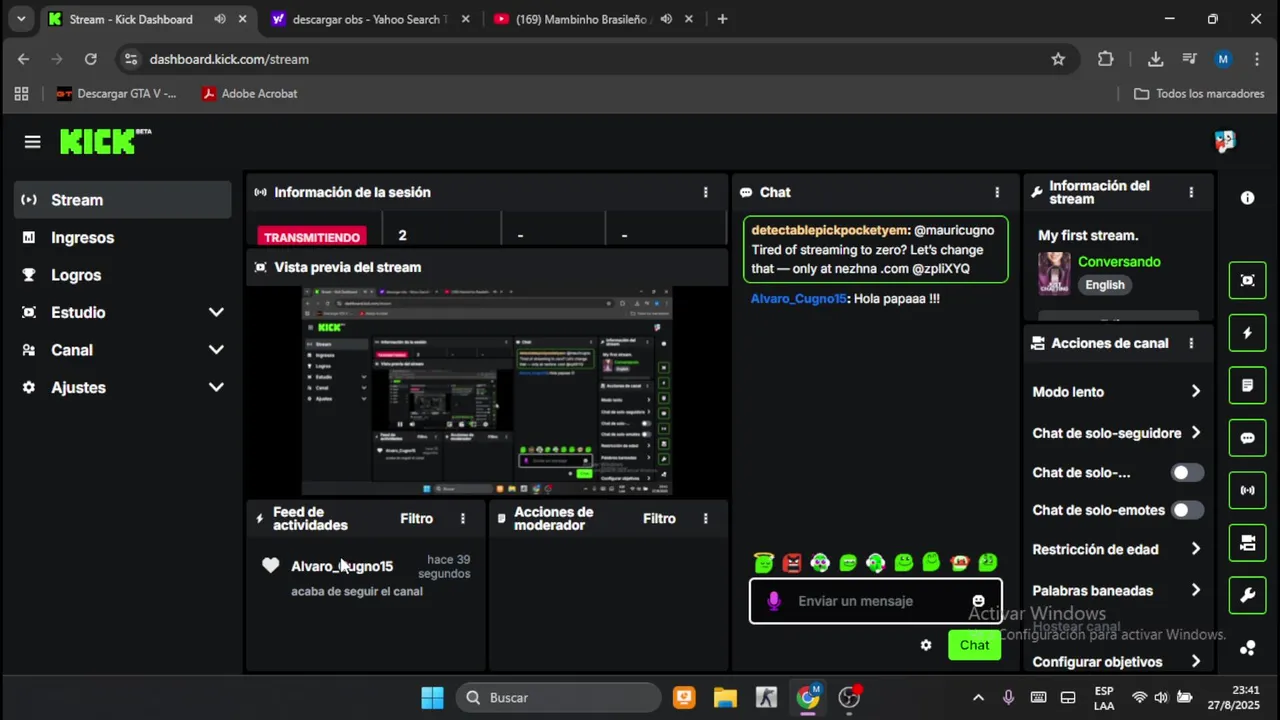
Task: Toggle the document notes icon on right rail
Action: click(1247, 385)
